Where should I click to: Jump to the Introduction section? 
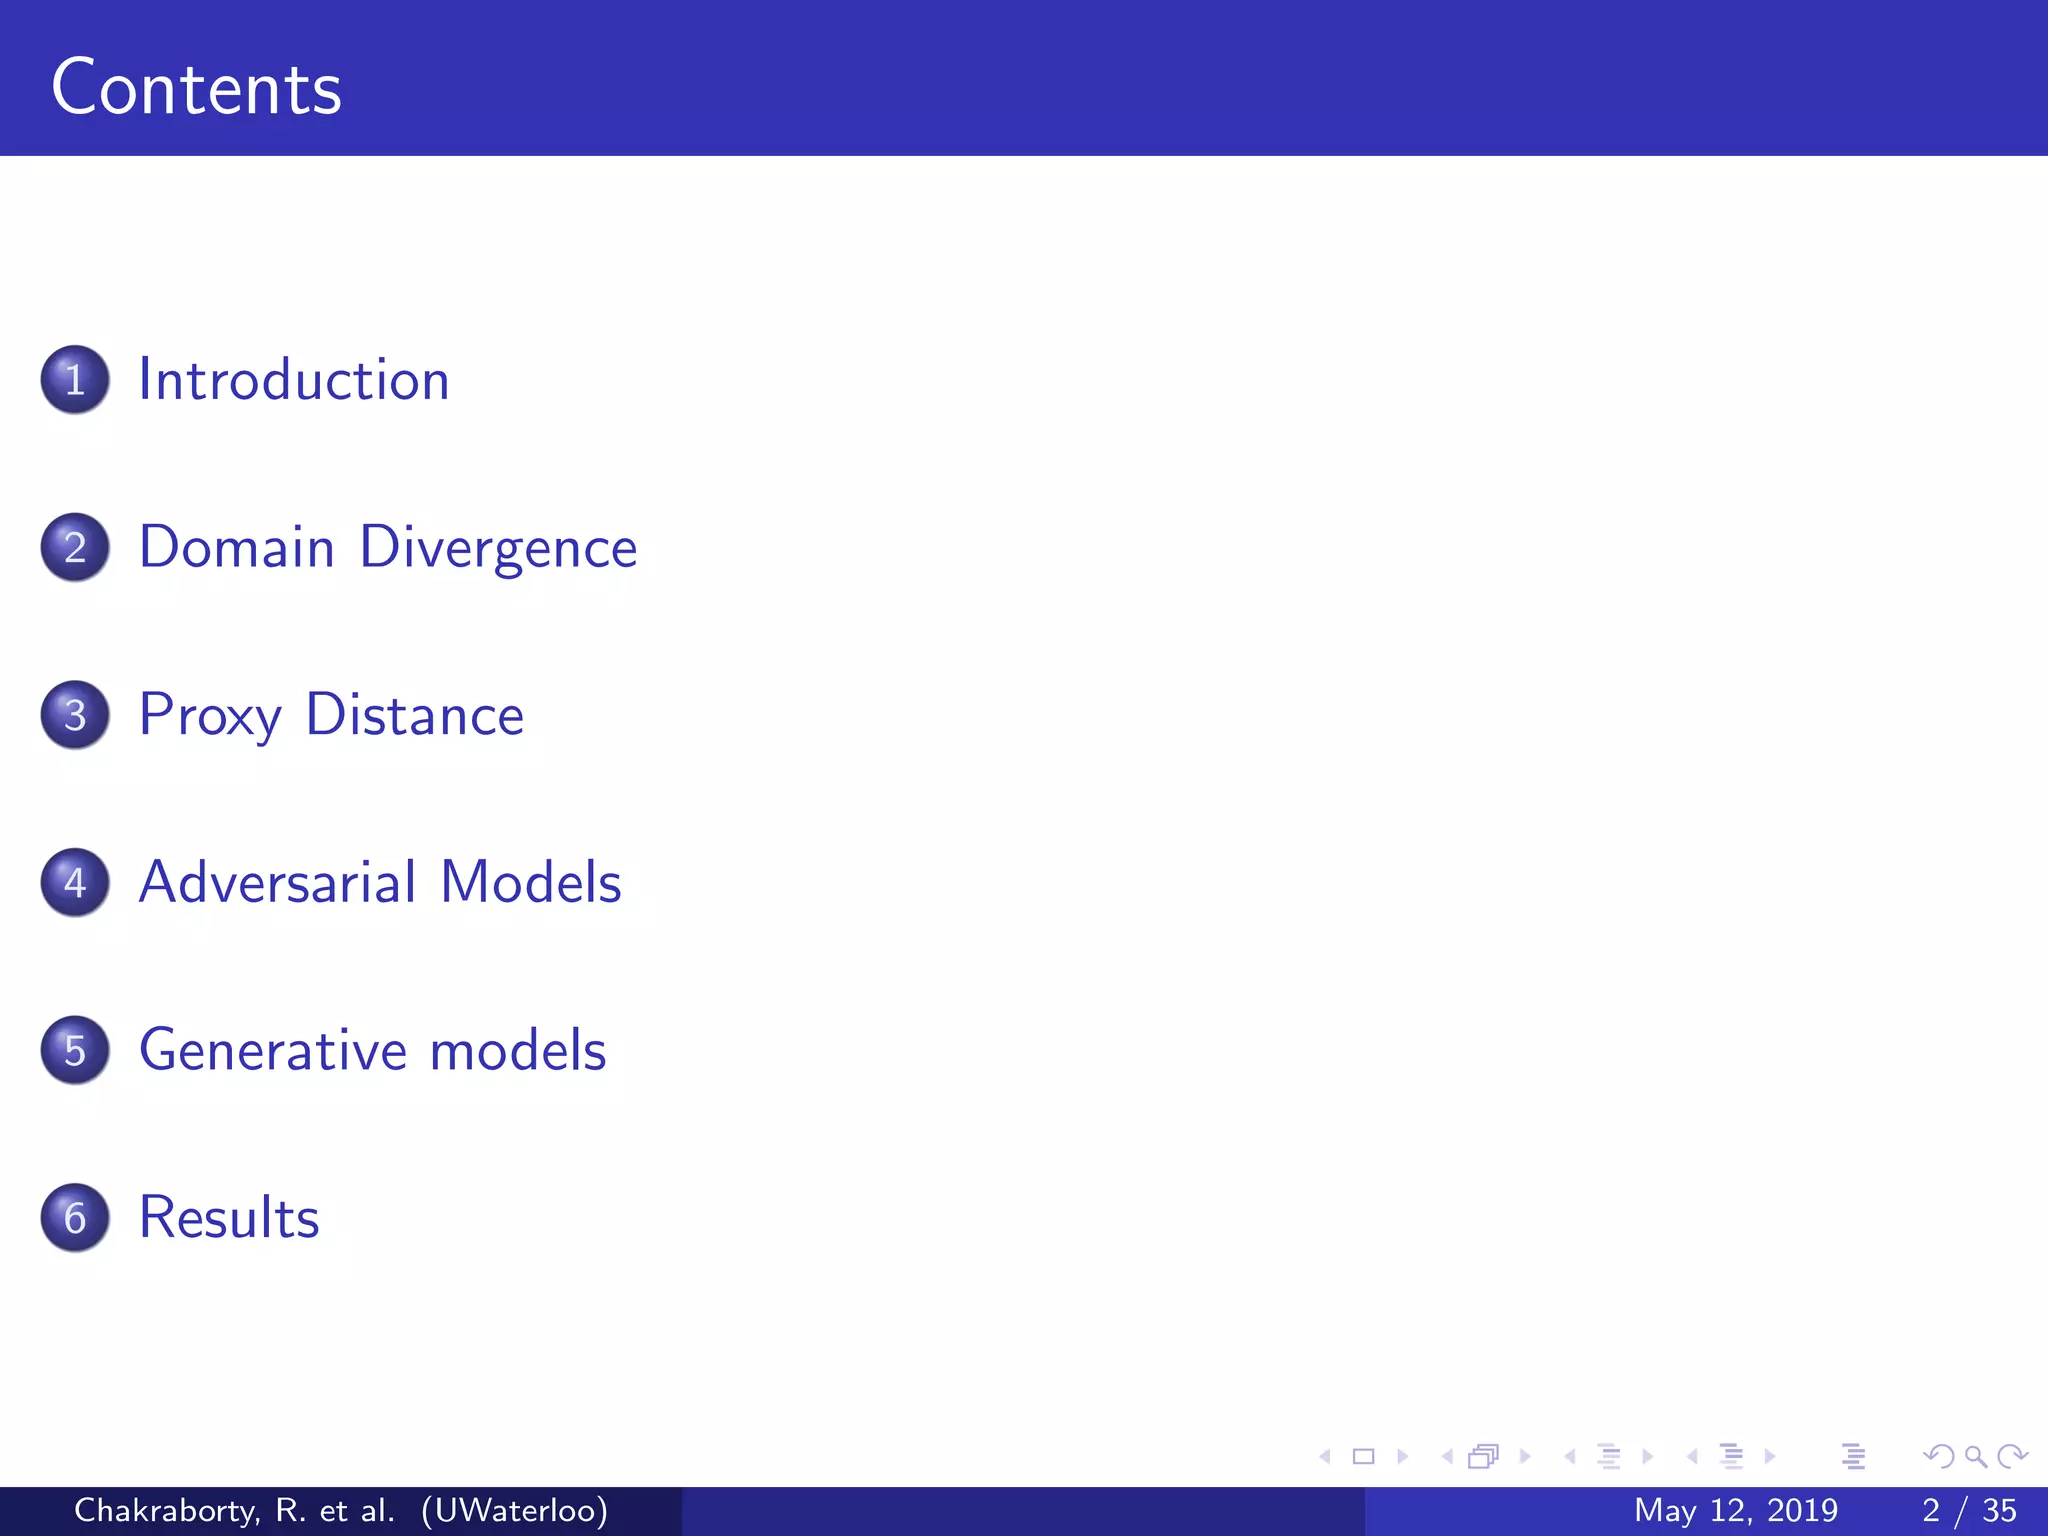pos(293,380)
